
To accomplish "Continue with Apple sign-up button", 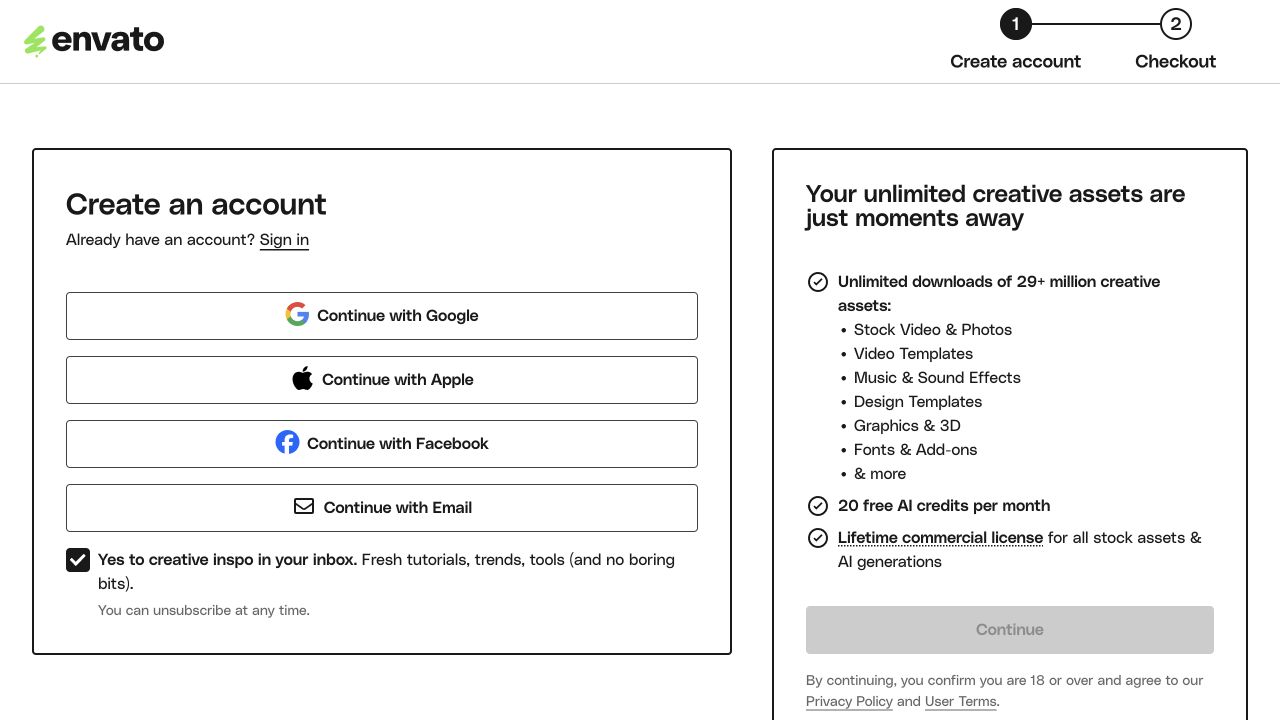I will tap(382, 380).
